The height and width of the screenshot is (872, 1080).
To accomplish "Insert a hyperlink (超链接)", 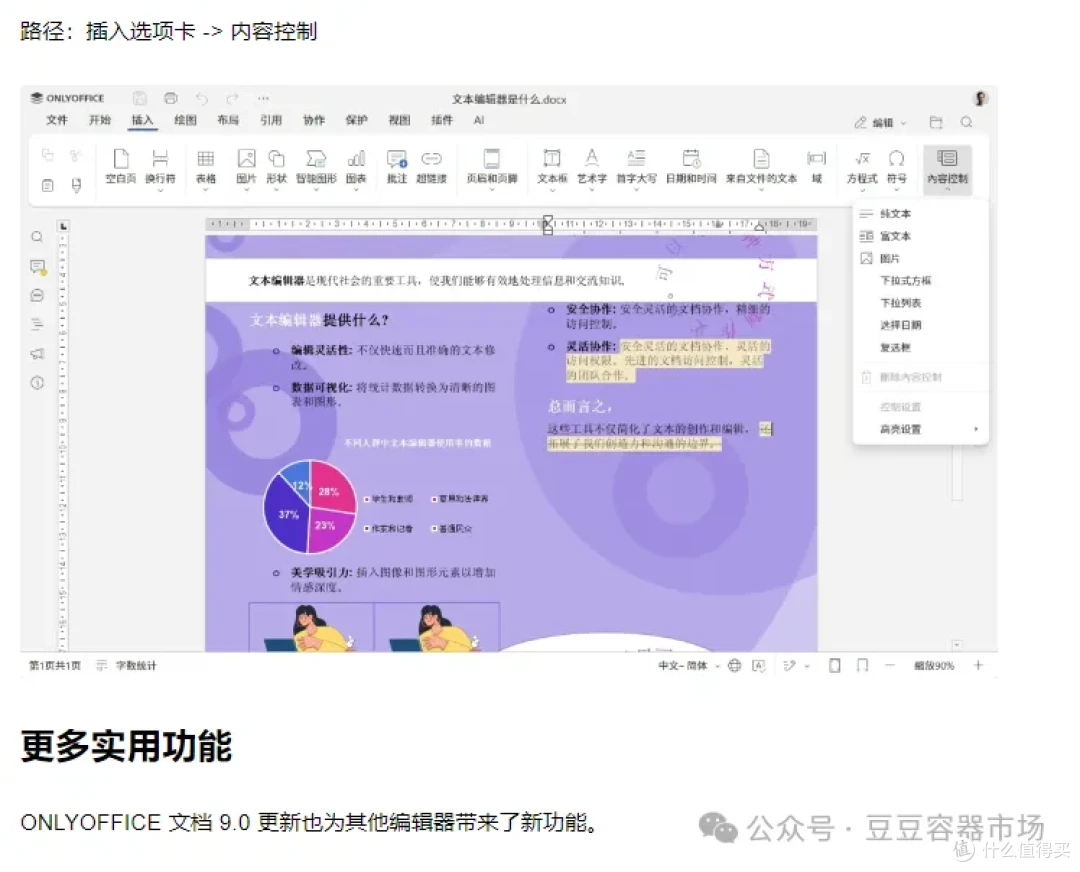I will (431, 166).
